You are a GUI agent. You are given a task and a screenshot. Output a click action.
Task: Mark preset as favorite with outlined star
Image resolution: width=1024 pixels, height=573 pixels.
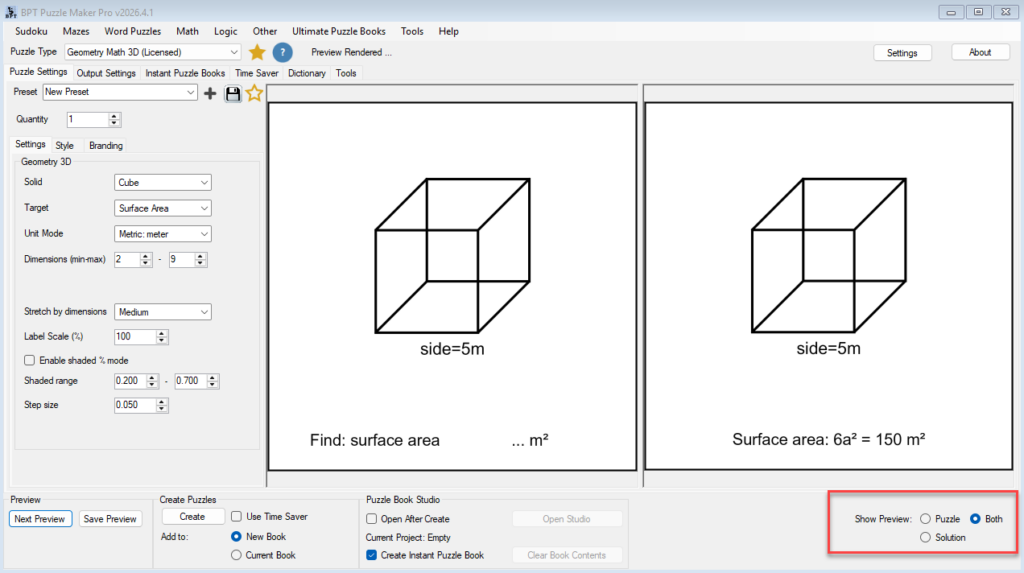[x=254, y=93]
